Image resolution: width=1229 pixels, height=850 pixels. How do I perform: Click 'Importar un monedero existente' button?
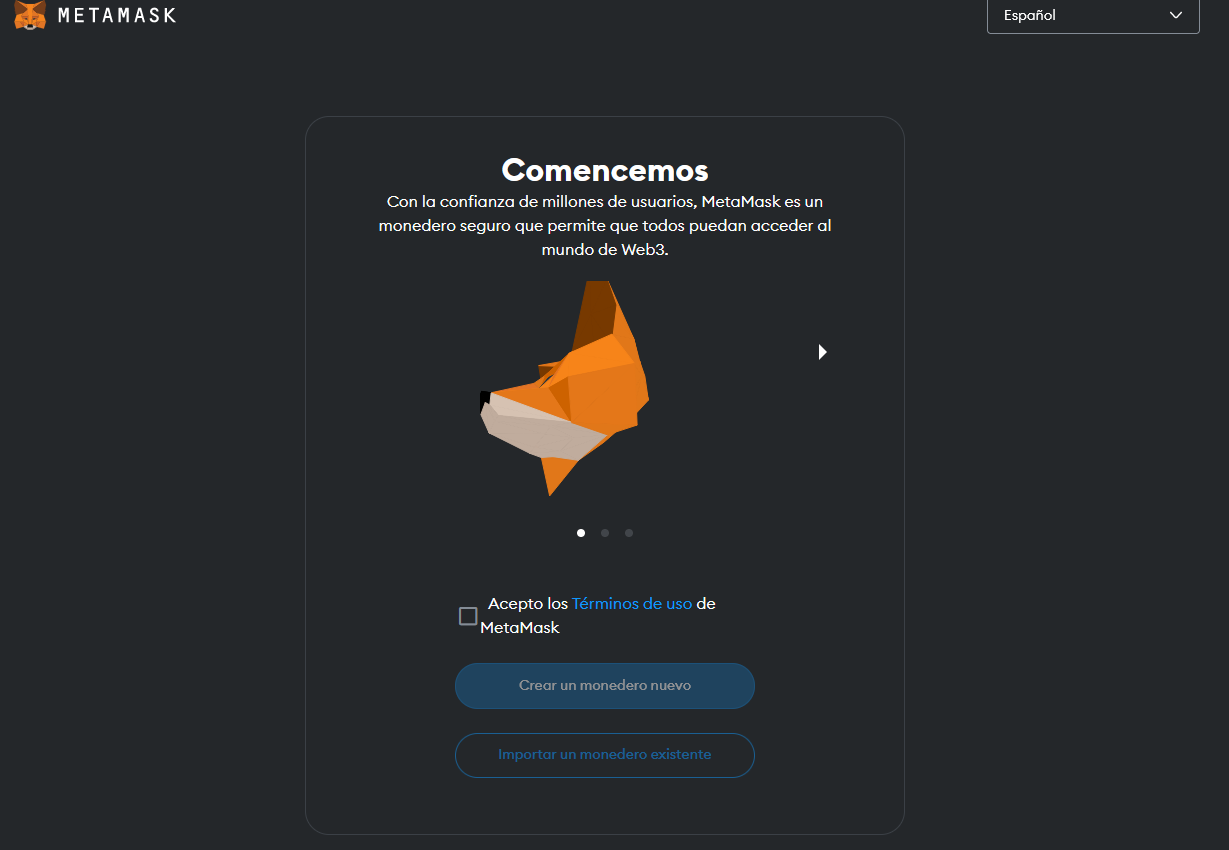[x=605, y=755]
